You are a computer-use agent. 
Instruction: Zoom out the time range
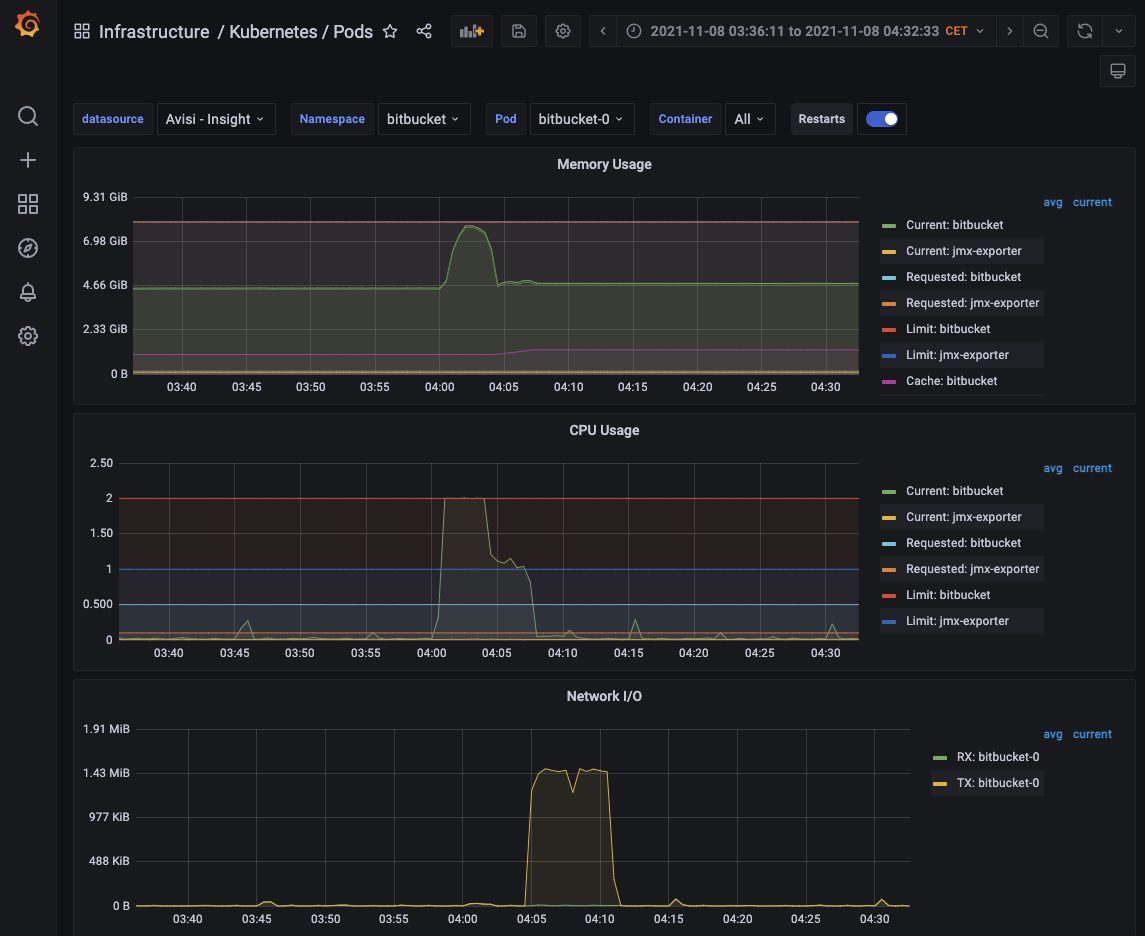[1041, 31]
